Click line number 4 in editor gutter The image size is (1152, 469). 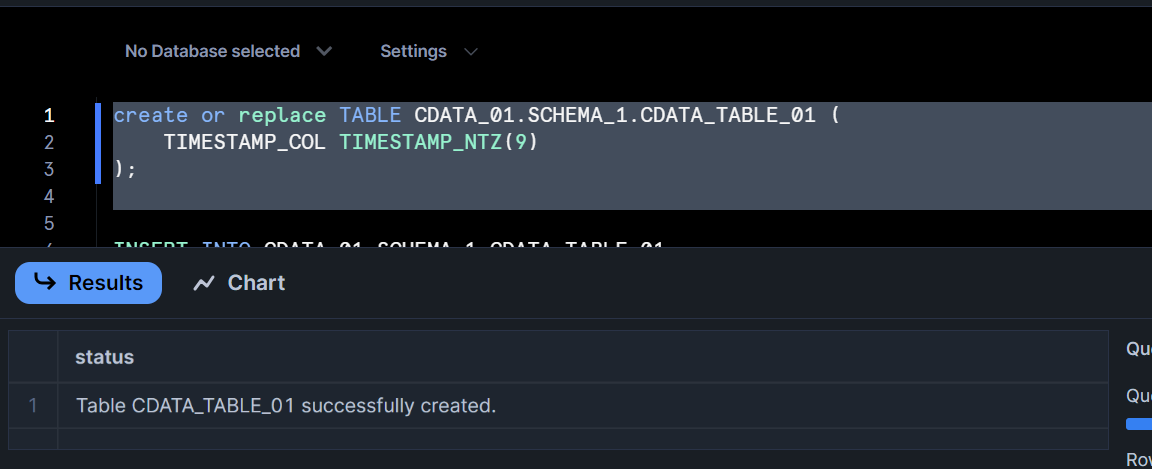click(49, 197)
